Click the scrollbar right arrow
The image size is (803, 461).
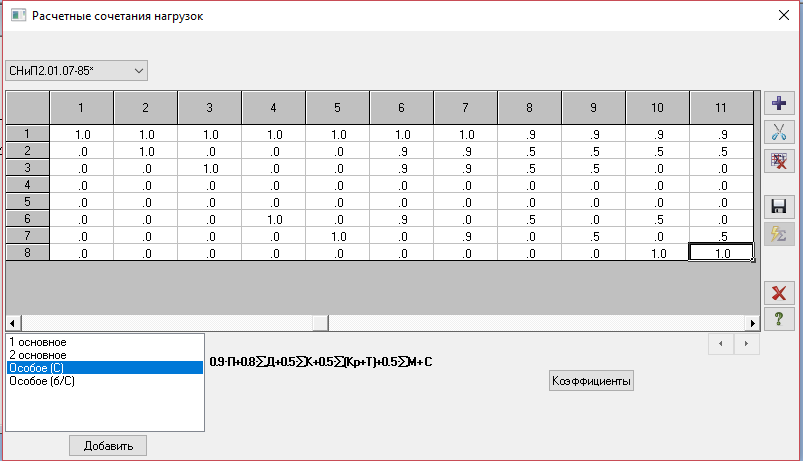click(x=752, y=323)
